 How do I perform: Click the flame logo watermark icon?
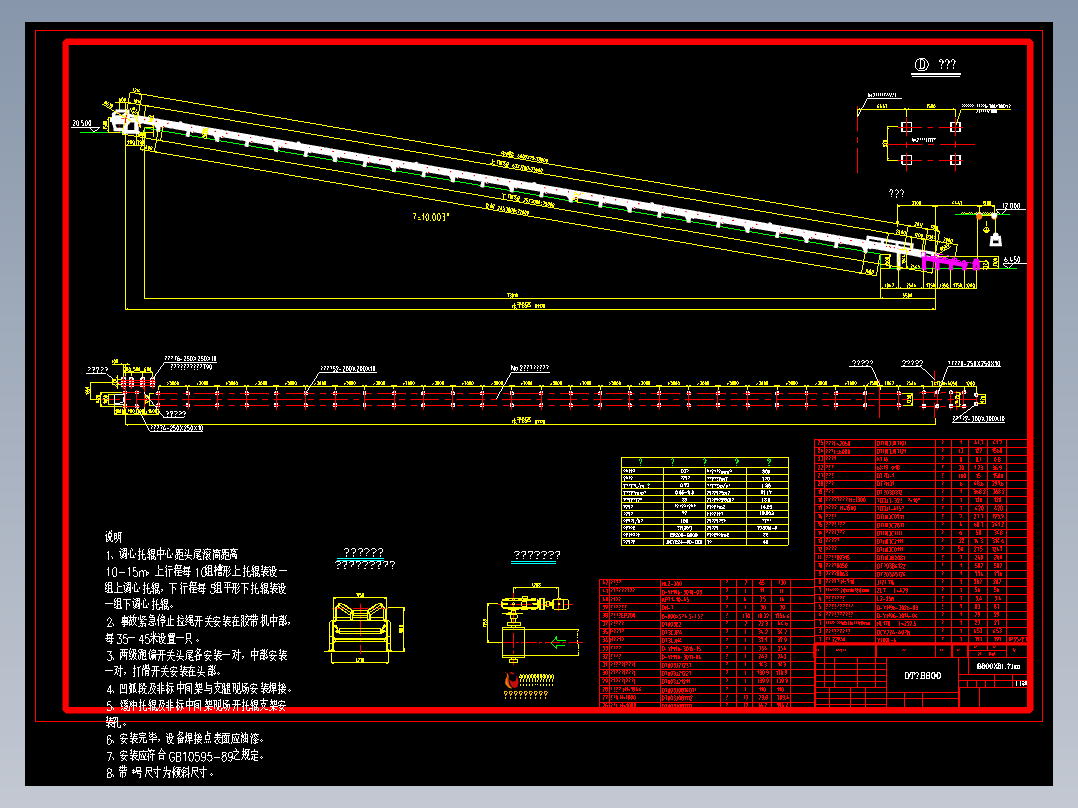(x=511, y=680)
